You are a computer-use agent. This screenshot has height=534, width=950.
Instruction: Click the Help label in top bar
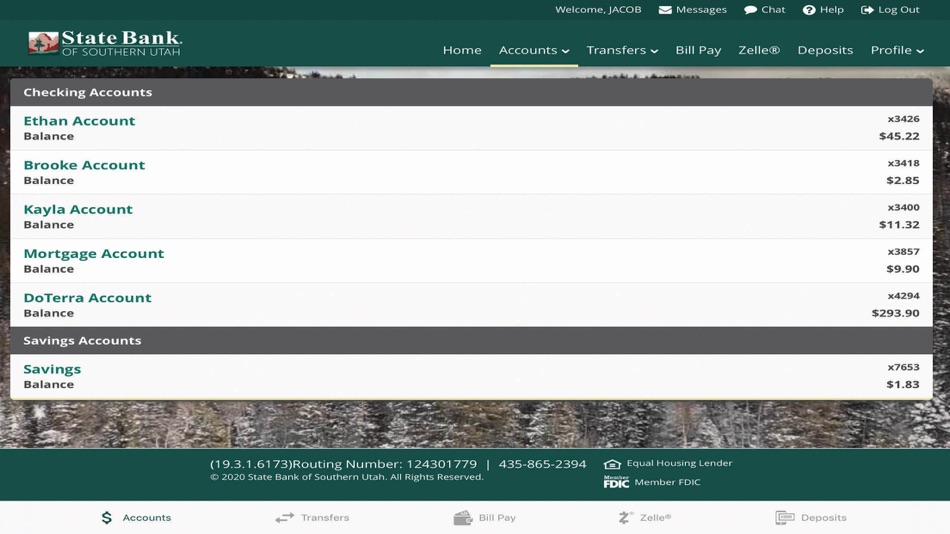(x=832, y=10)
